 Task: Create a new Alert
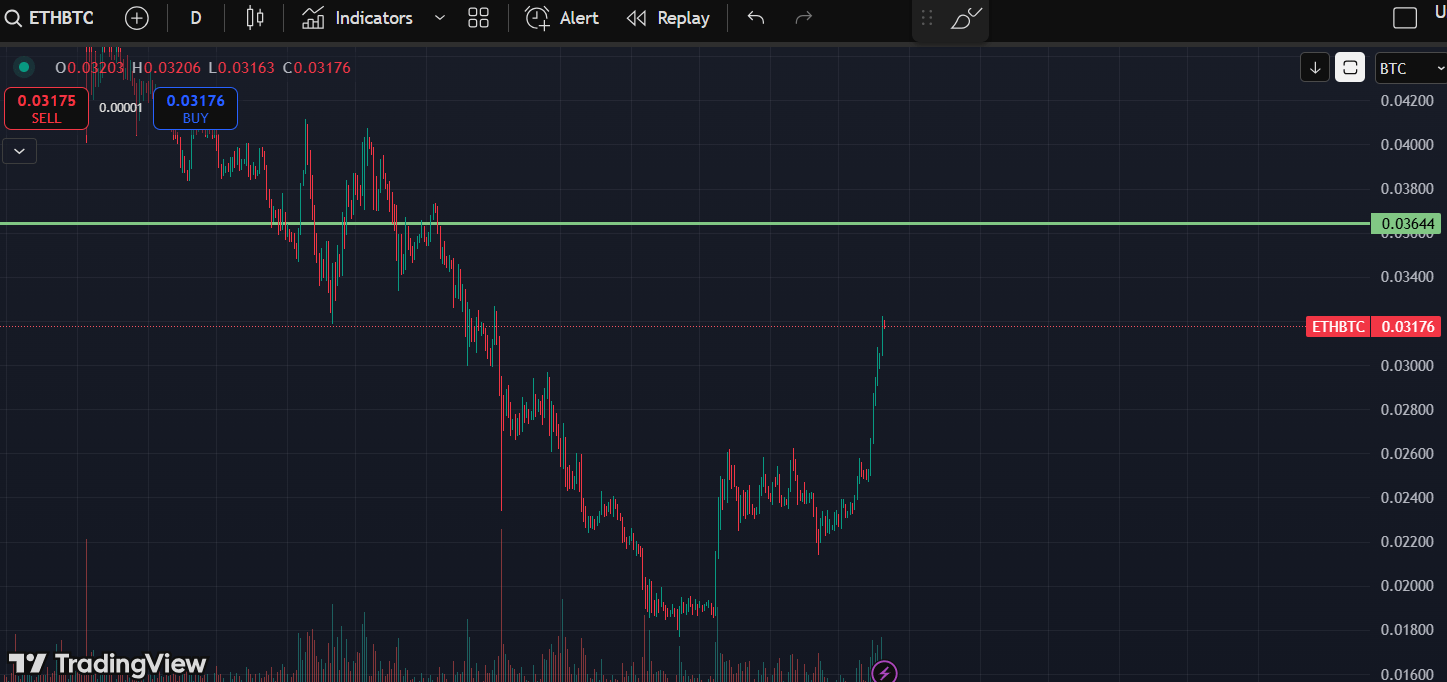[562, 18]
